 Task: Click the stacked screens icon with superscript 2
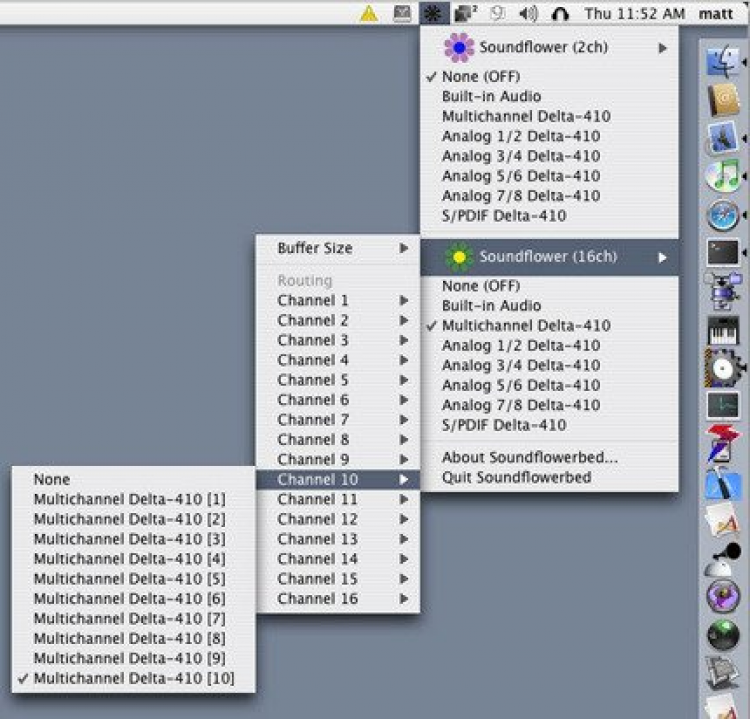[465, 13]
